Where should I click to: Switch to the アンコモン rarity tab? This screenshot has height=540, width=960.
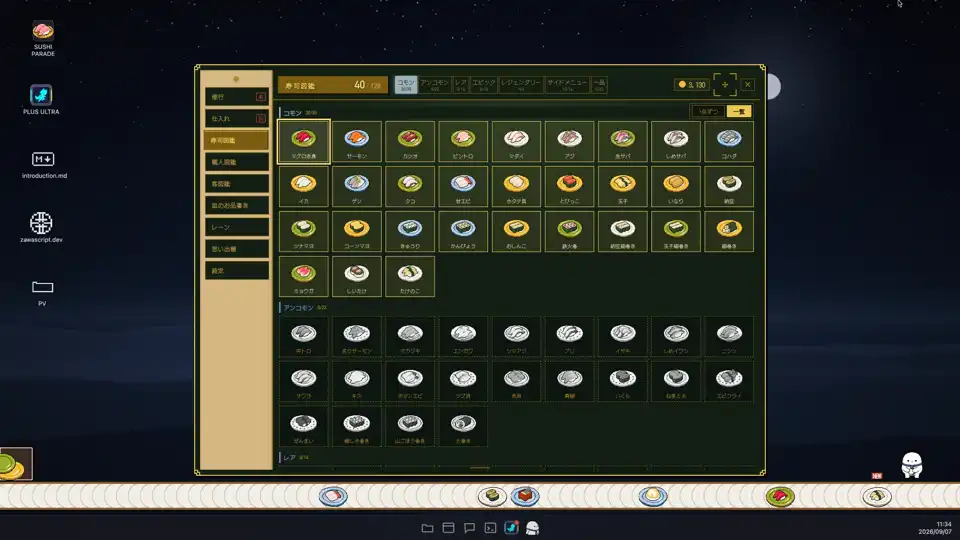435,84
